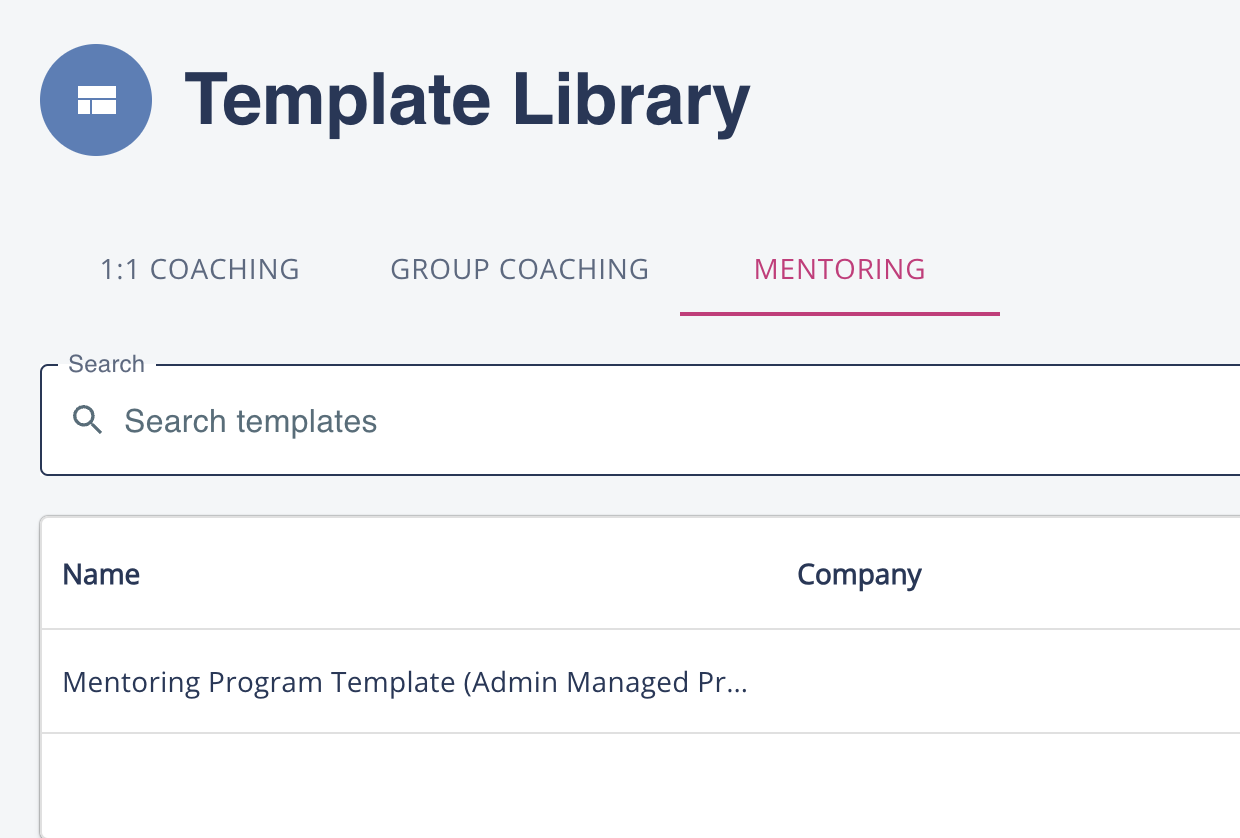Click the pink underline beneath Mentoring tab
Image resolution: width=1240 pixels, height=838 pixels.
pyautogui.click(x=839, y=313)
